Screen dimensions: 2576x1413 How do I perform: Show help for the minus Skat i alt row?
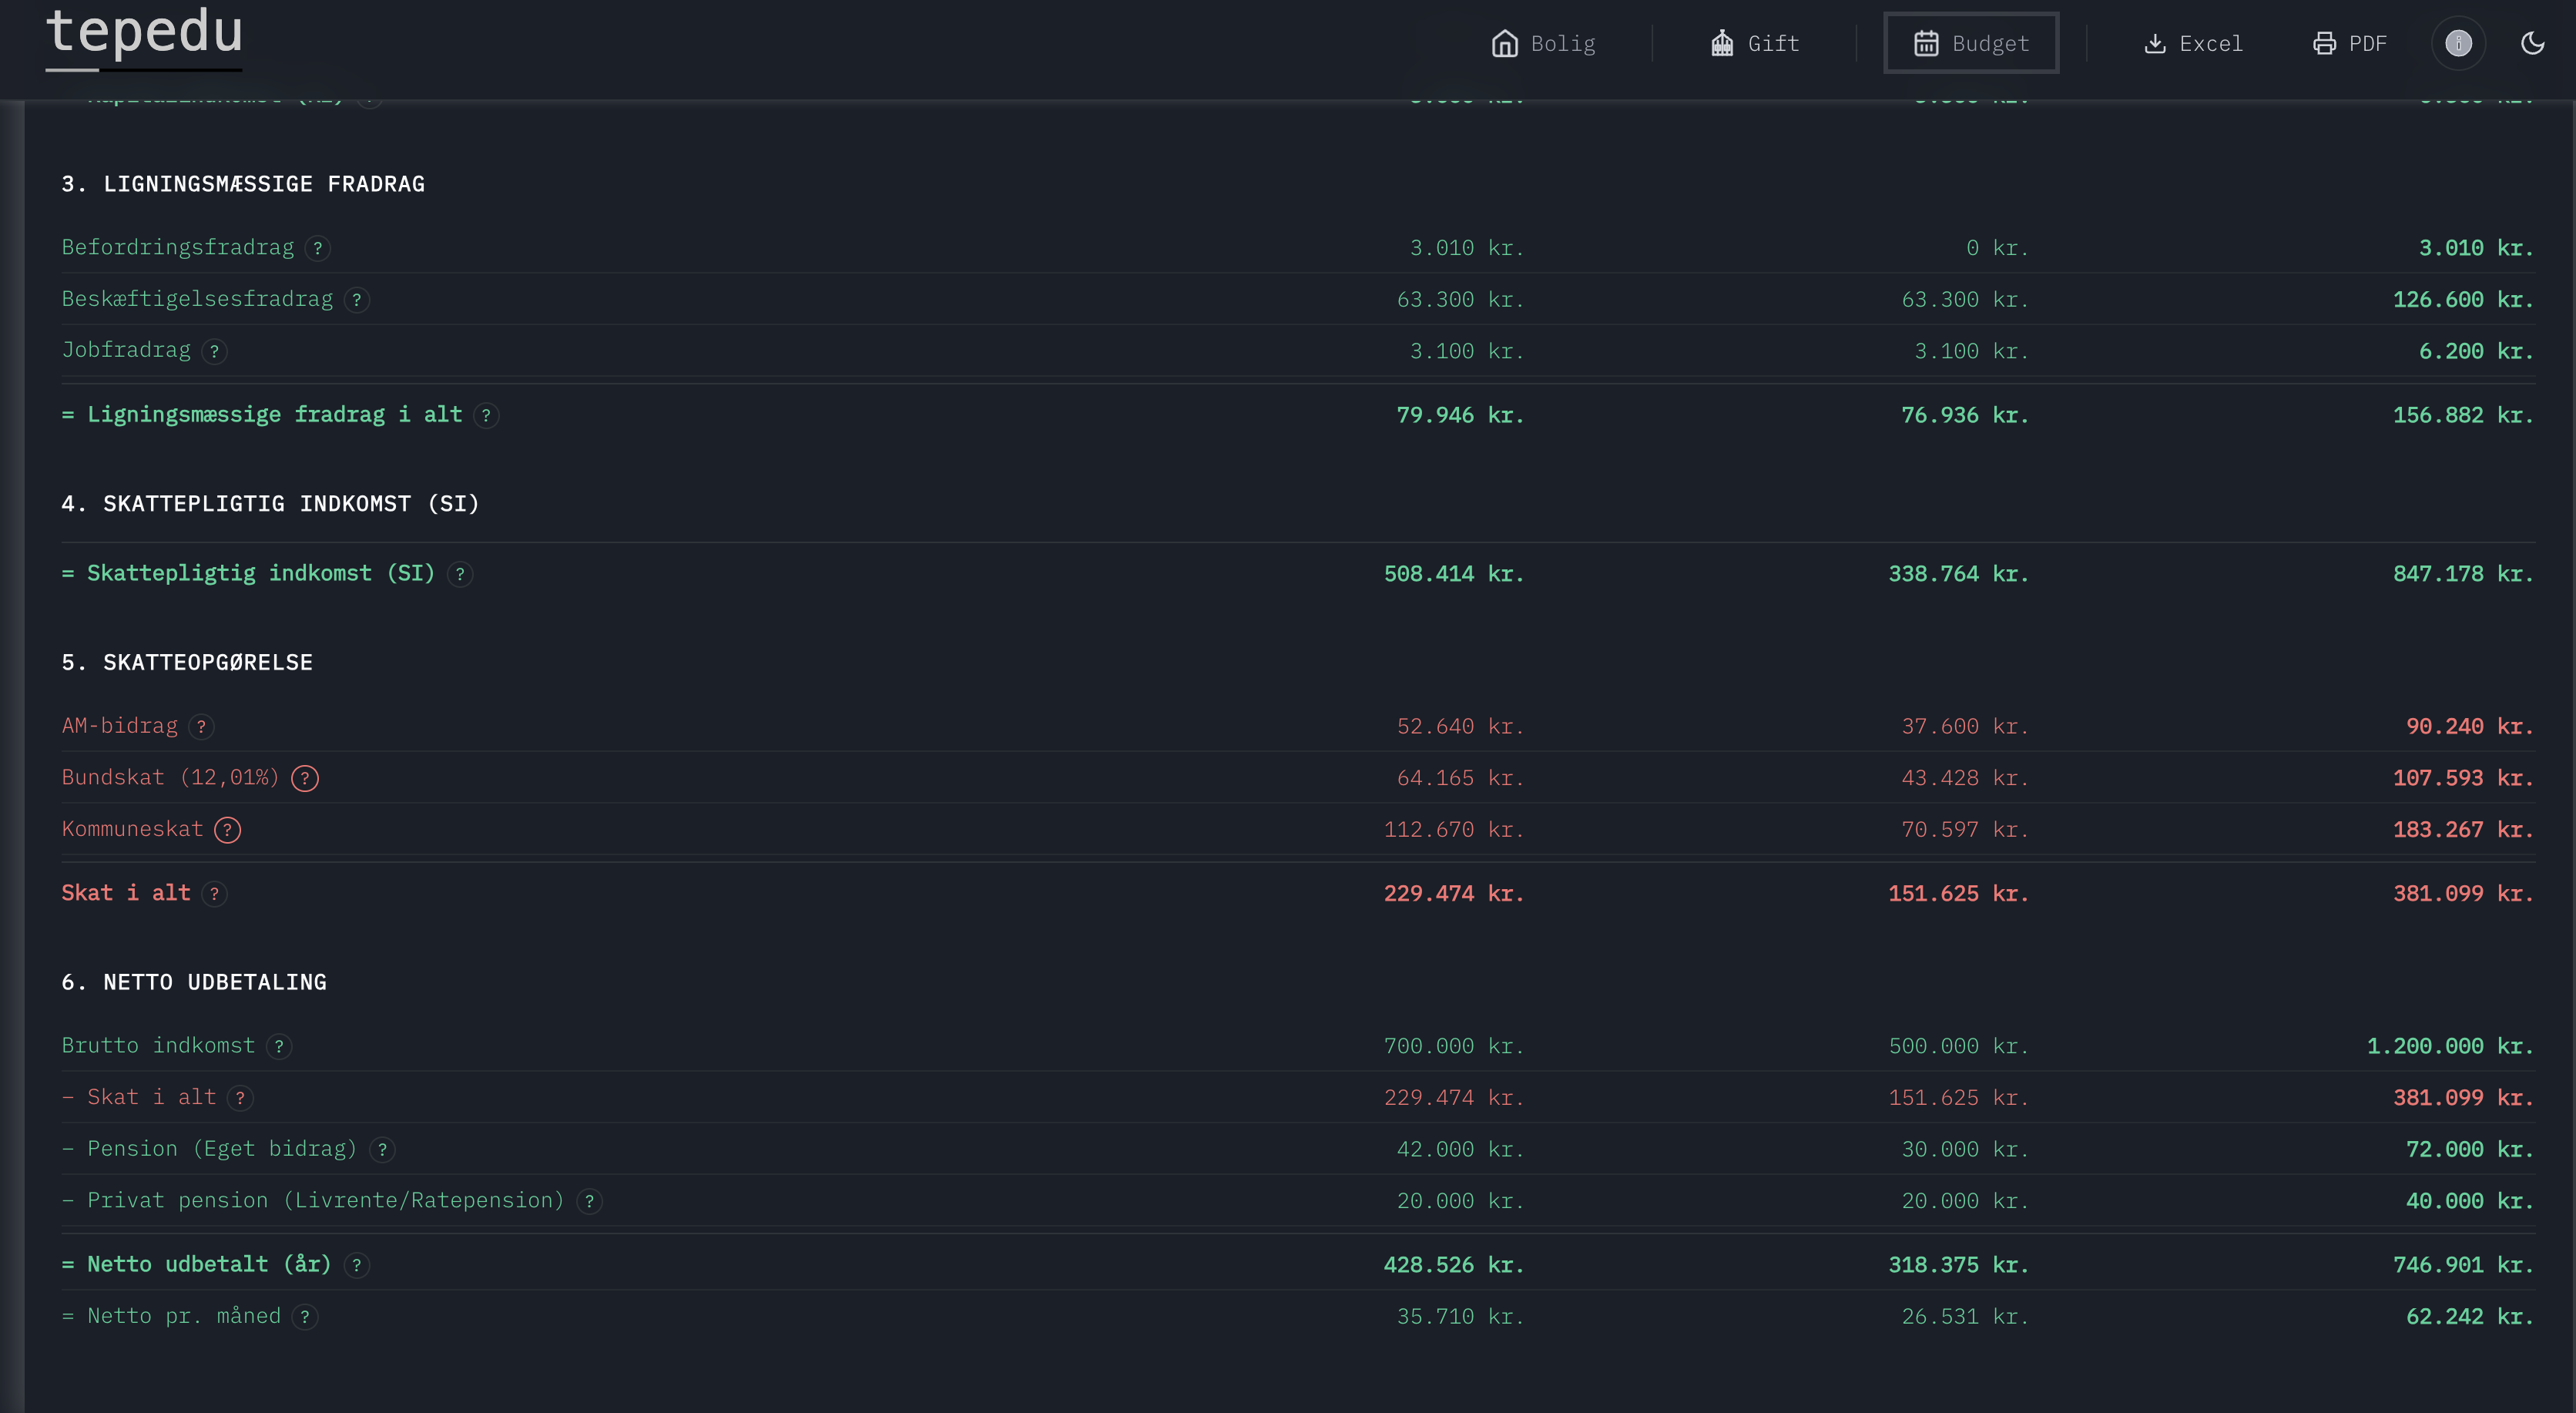(x=240, y=1098)
